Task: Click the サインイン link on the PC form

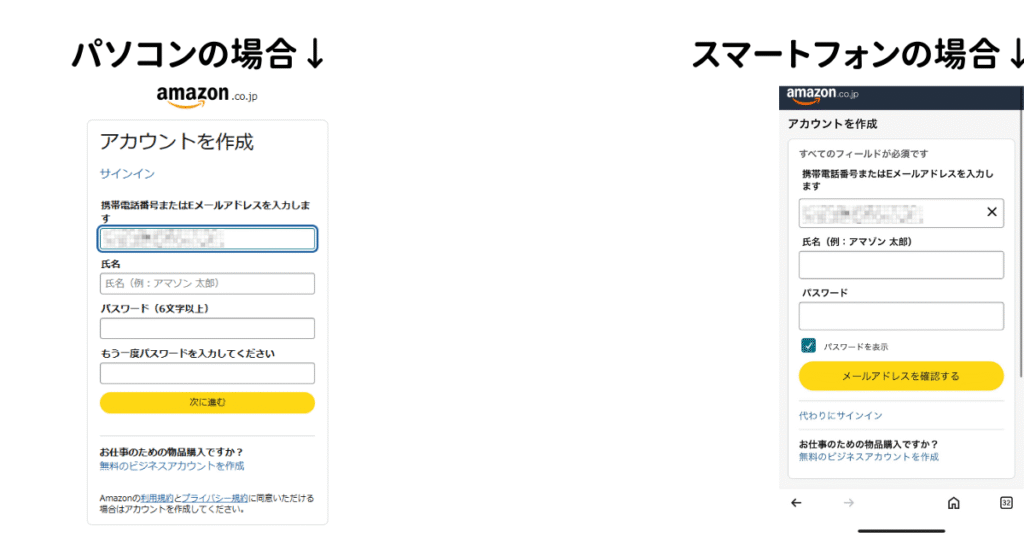Action: click(x=127, y=174)
